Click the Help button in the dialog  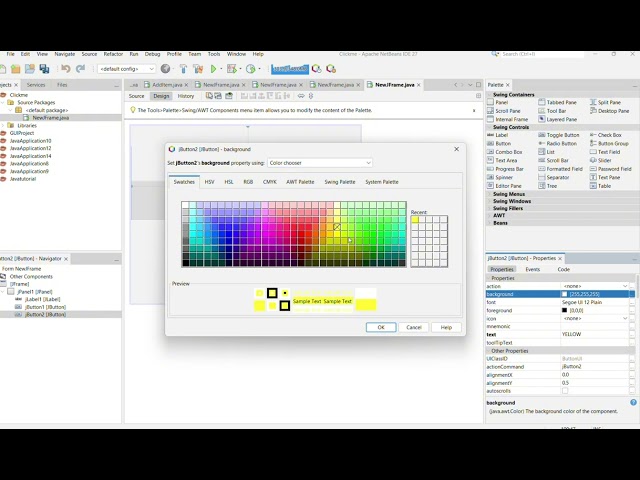click(x=446, y=327)
